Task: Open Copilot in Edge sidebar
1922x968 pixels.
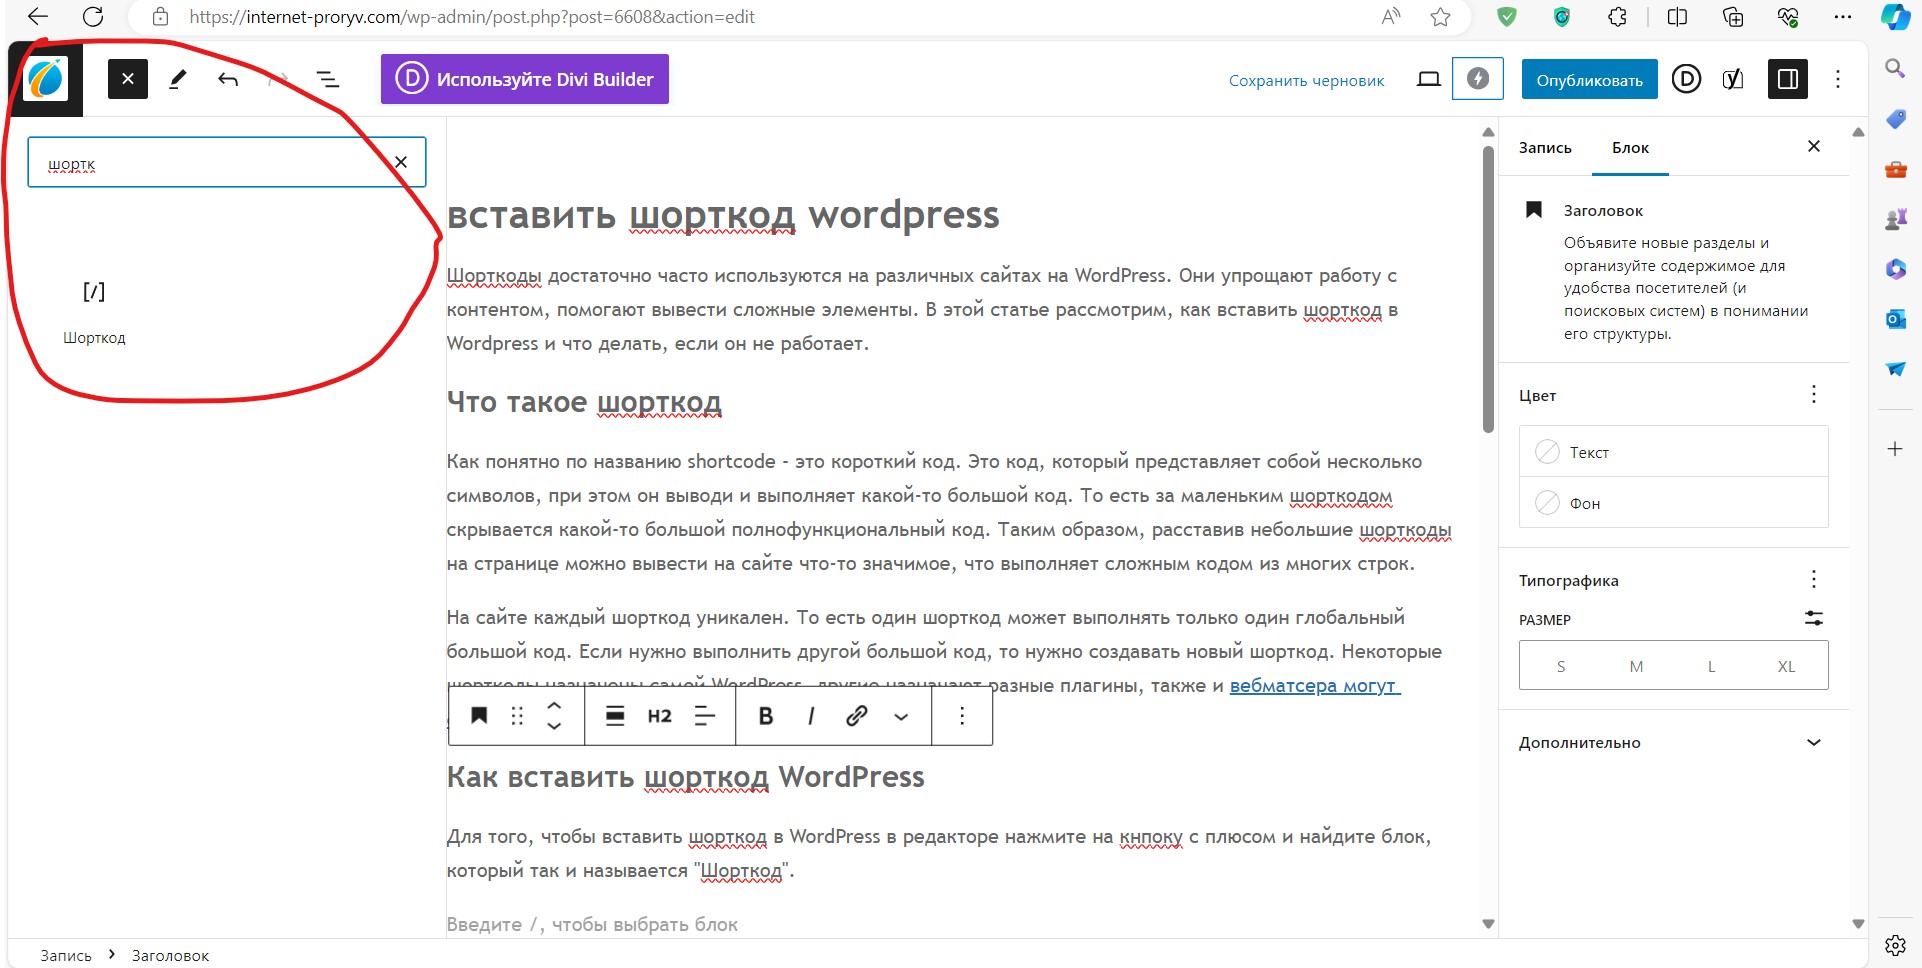Action: click(x=1895, y=17)
